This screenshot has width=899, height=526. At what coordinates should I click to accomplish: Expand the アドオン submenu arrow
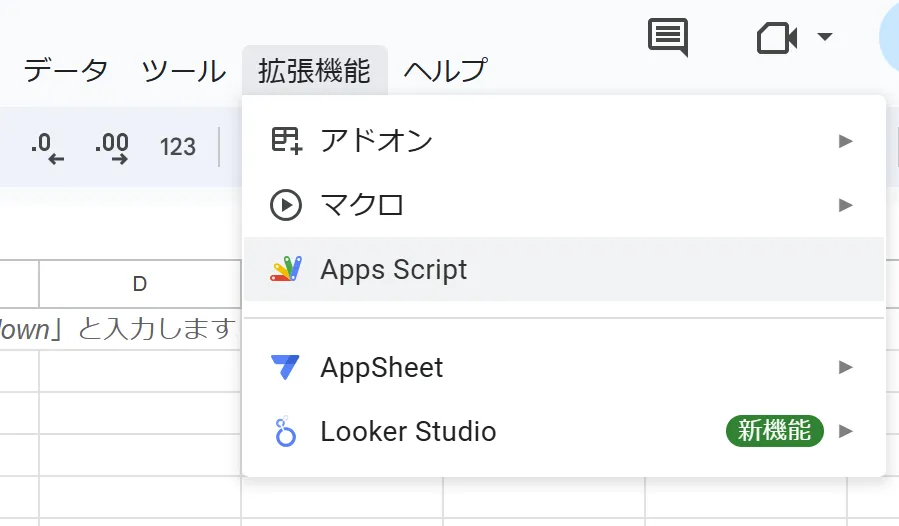[845, 141]
